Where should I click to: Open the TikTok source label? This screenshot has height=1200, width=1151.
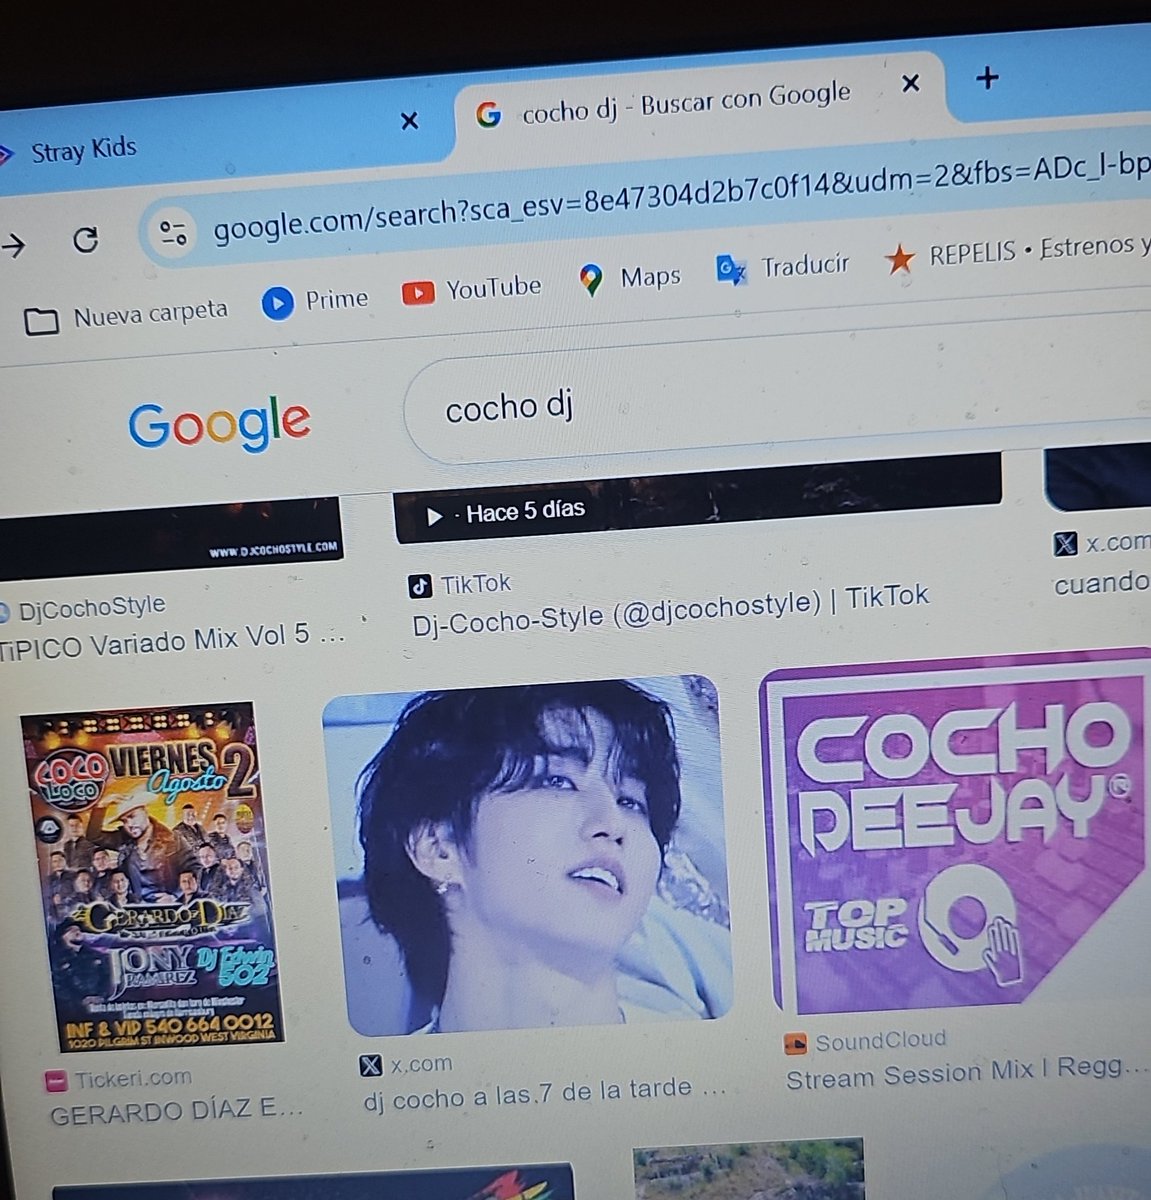click(461, 584)
